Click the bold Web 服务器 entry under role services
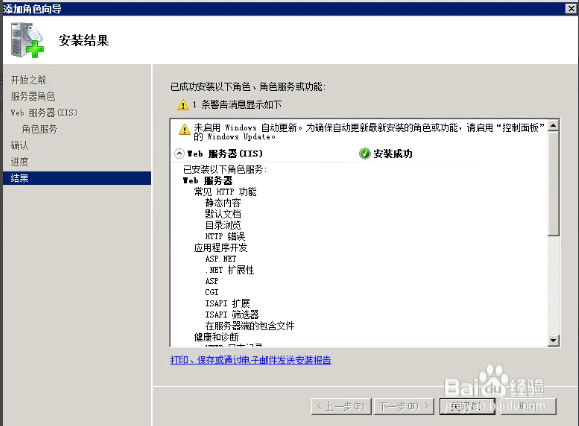The height and width of the screenshot is (426, 579). (x=208, y=181)
